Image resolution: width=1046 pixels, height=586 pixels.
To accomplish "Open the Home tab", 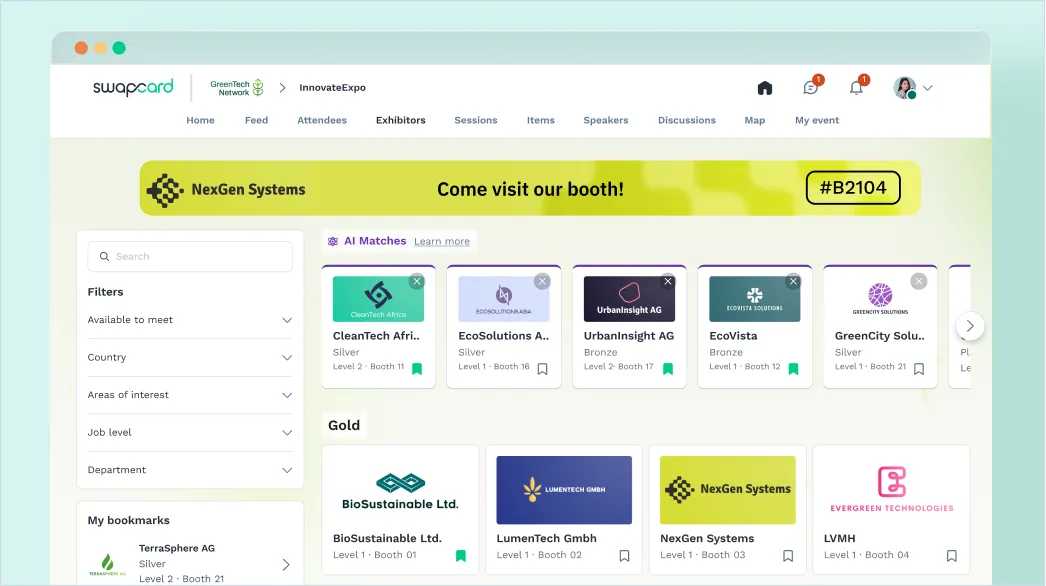I will tap(200, 120).
